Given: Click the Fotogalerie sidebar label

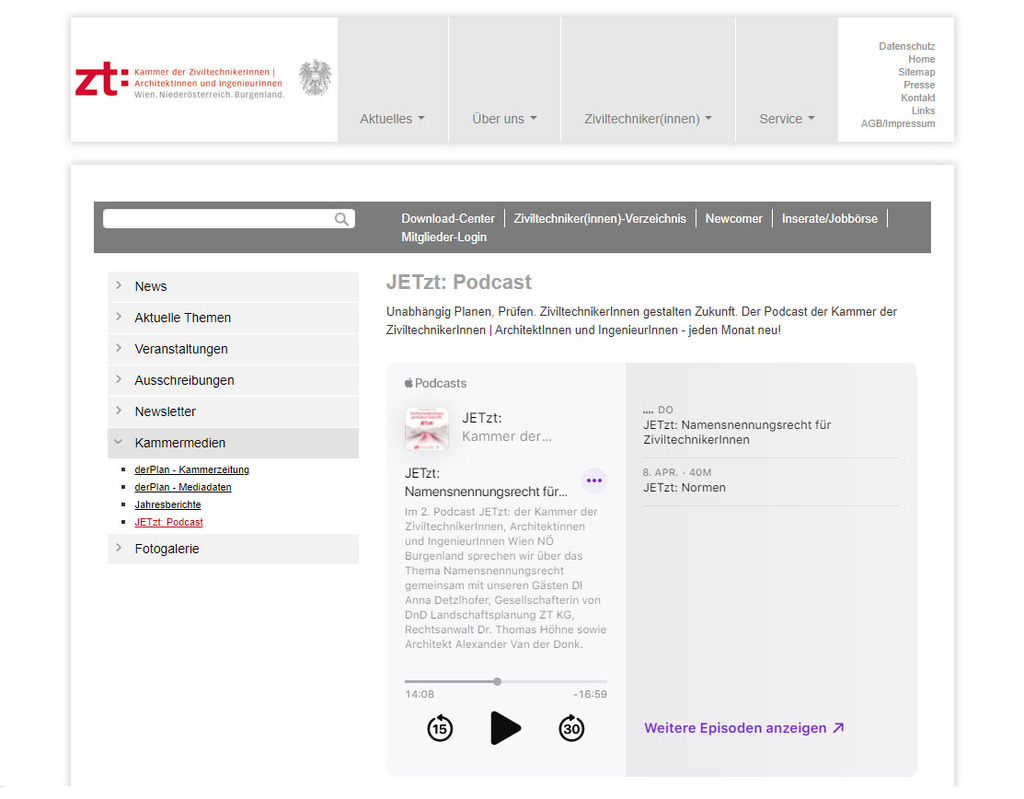Looking at the screenshot, I should [167, 549].
